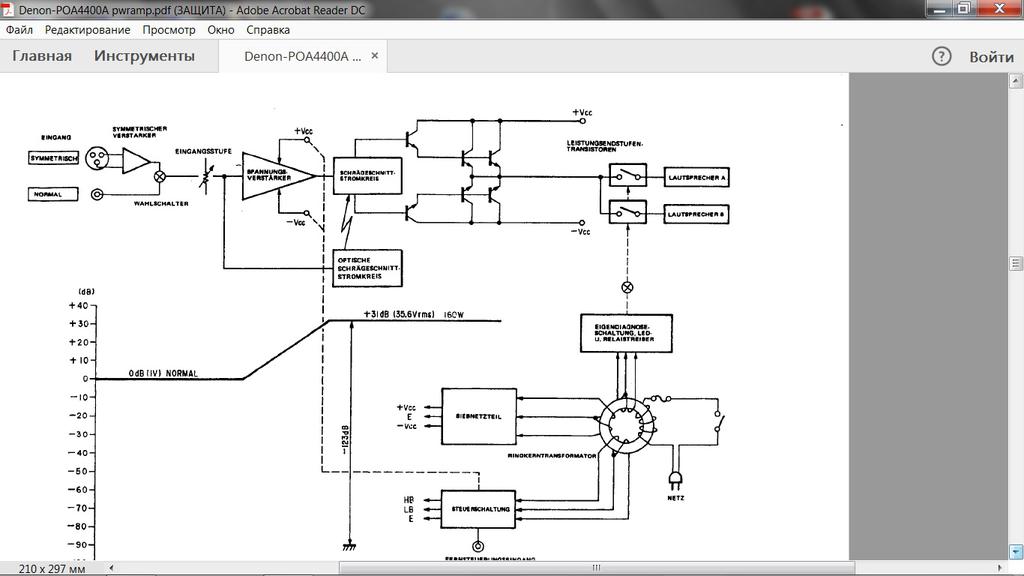This screenshot has height=576, width=1024.
Task: Click the vertical scrollbar thumb
Action: [1015, 264]
